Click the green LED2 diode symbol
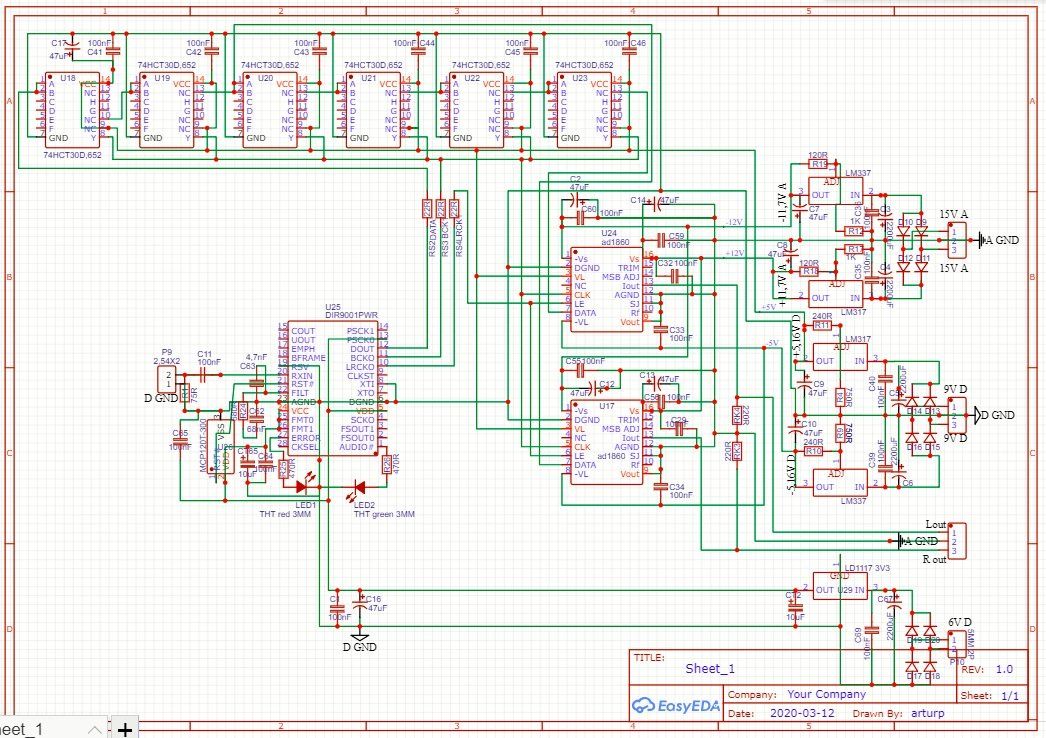The width and height of the screenshot is (1046, 738). coord(358,488)
